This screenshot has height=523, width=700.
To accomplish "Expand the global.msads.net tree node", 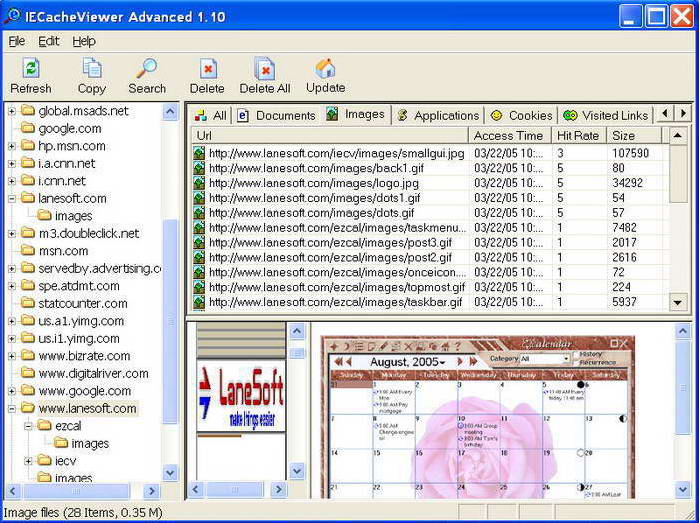I will (12, 111).
